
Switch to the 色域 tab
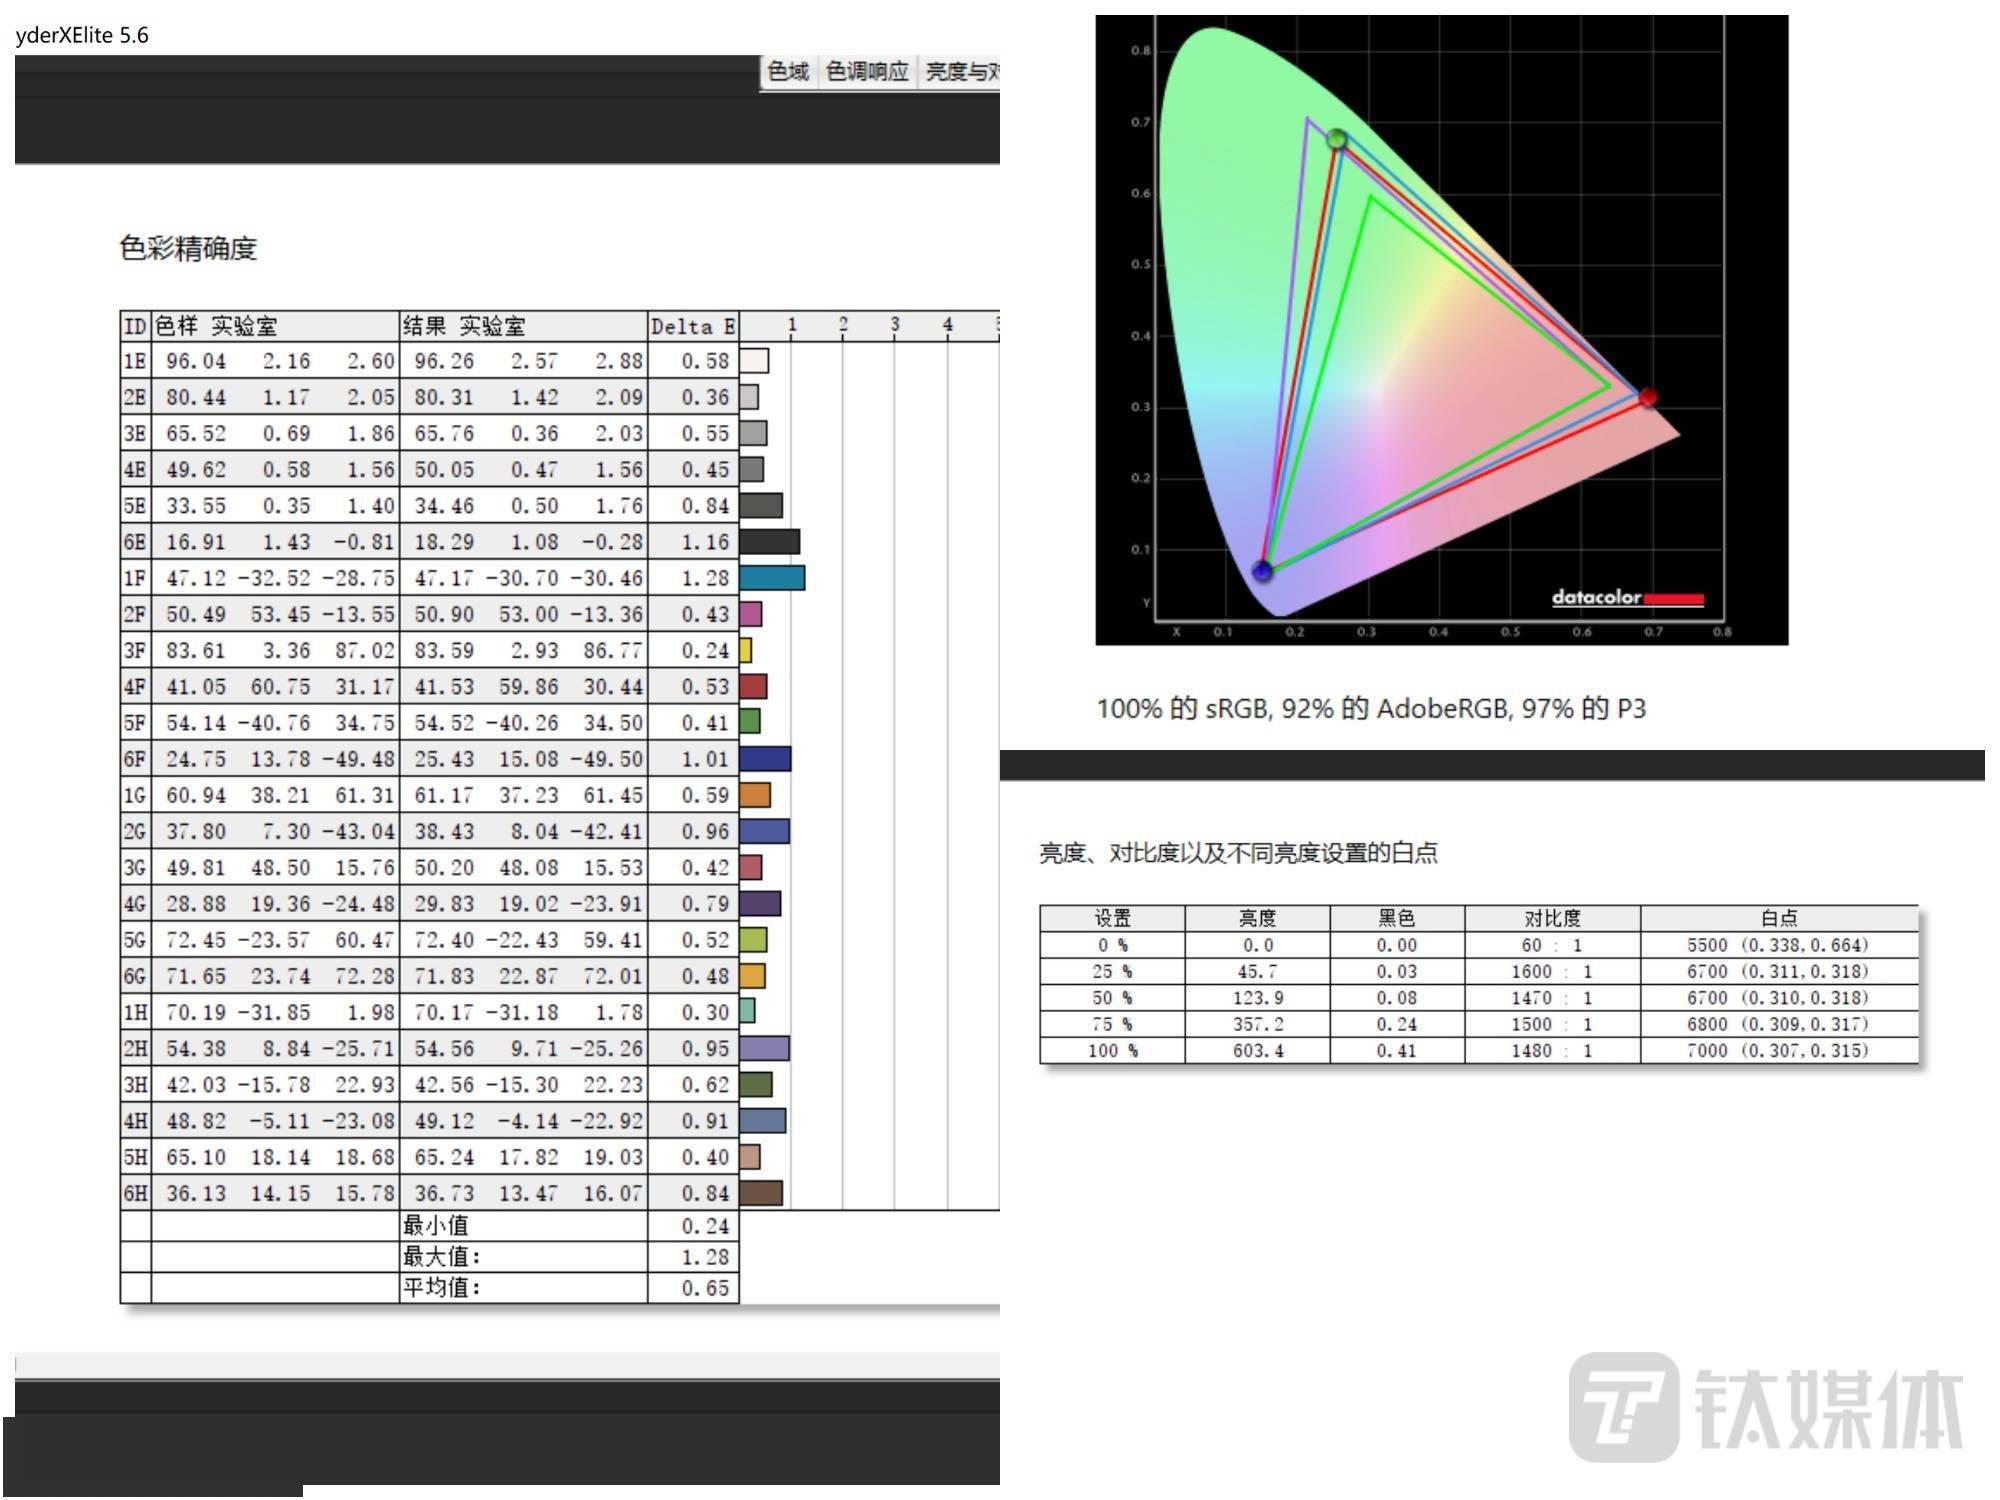pyautogui.click(x=788, y=71)
